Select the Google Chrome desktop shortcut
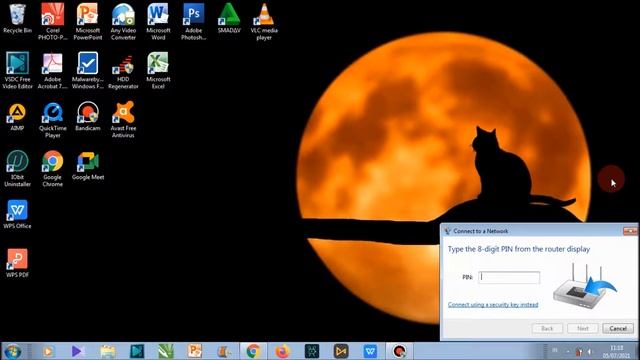This screenshot has width=640, height=360. [x=53, y=168]
